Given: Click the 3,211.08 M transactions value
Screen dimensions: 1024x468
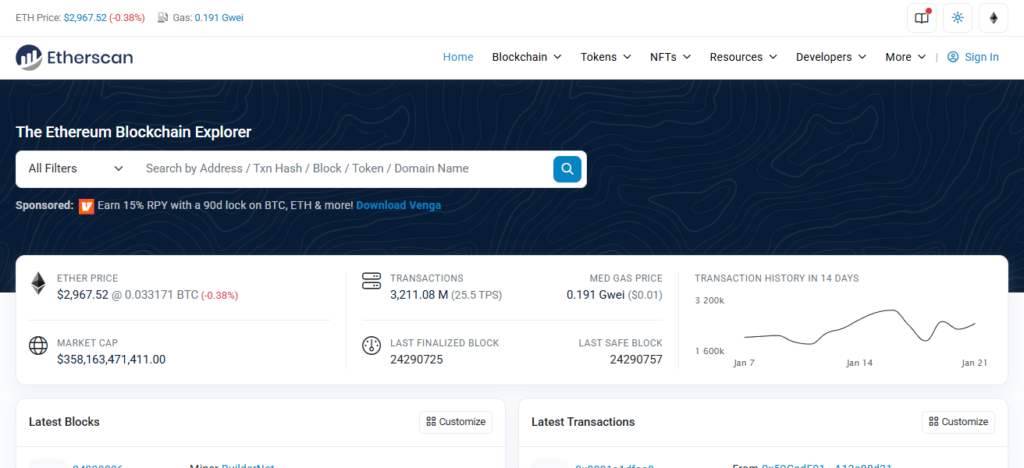Looking at the screenshot, I should tap(419, 295).
